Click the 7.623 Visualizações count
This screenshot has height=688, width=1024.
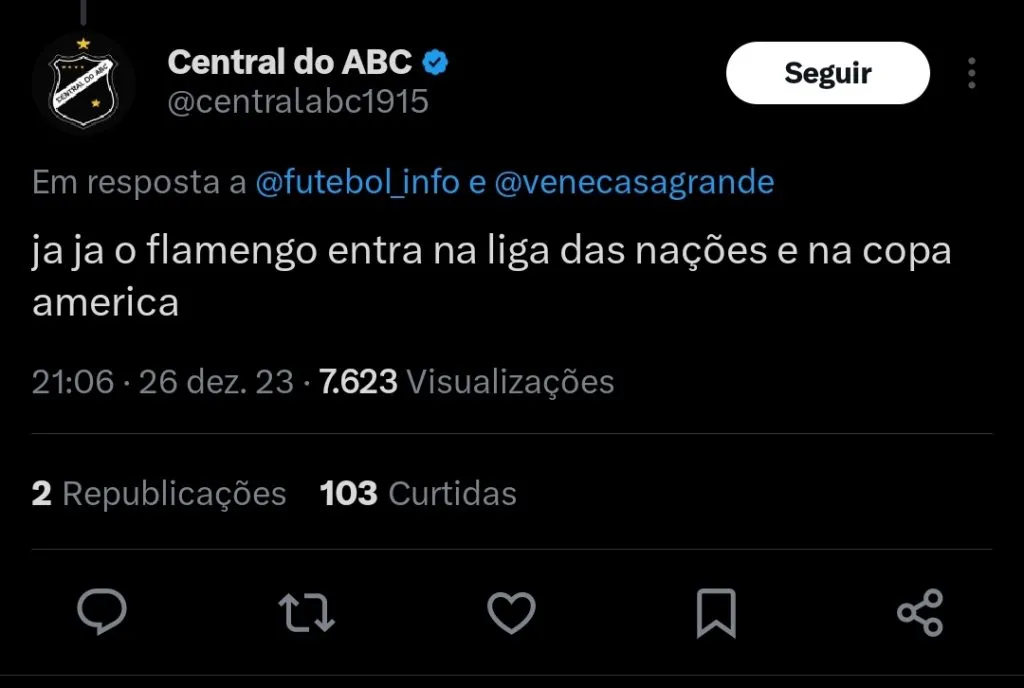coord(466,381)
